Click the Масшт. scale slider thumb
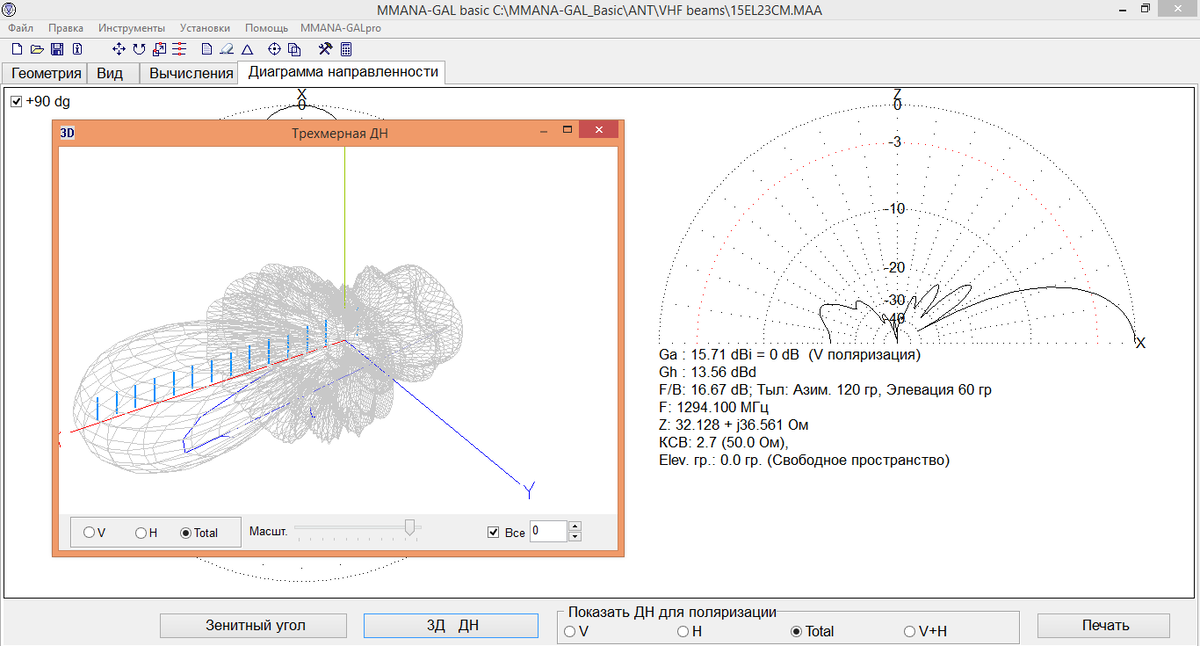1200x646 pixels. point(409,528)
